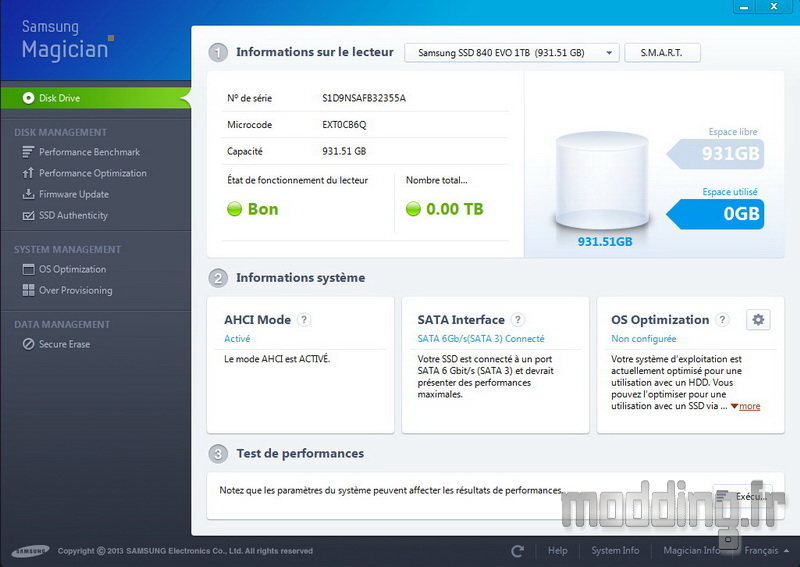Open Magician Info in the footer
This screenshot has height=567, width=800.
(691, 551)
